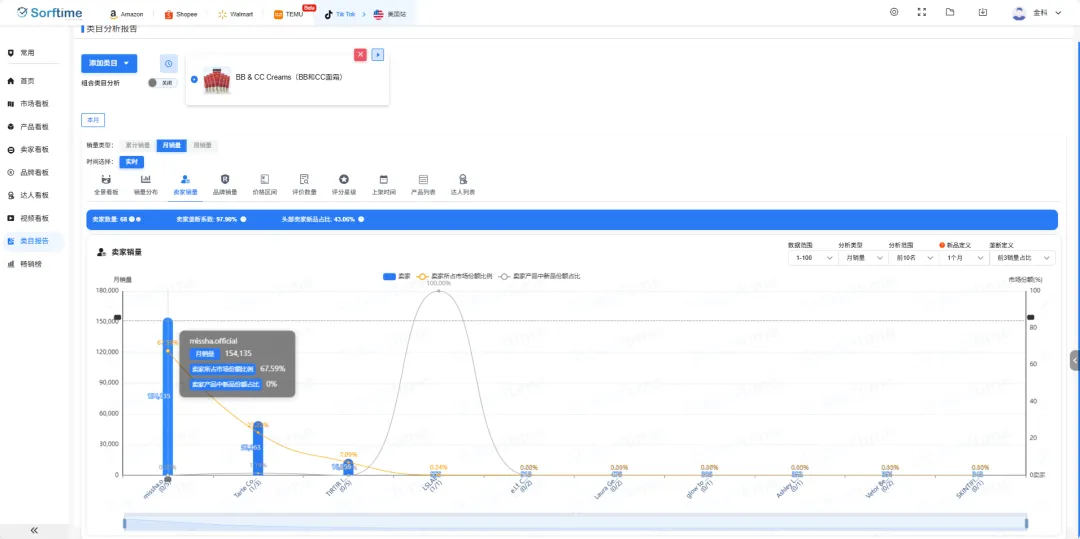
Task: Open 视频看板 sidebar item
Action: (35, 218)
